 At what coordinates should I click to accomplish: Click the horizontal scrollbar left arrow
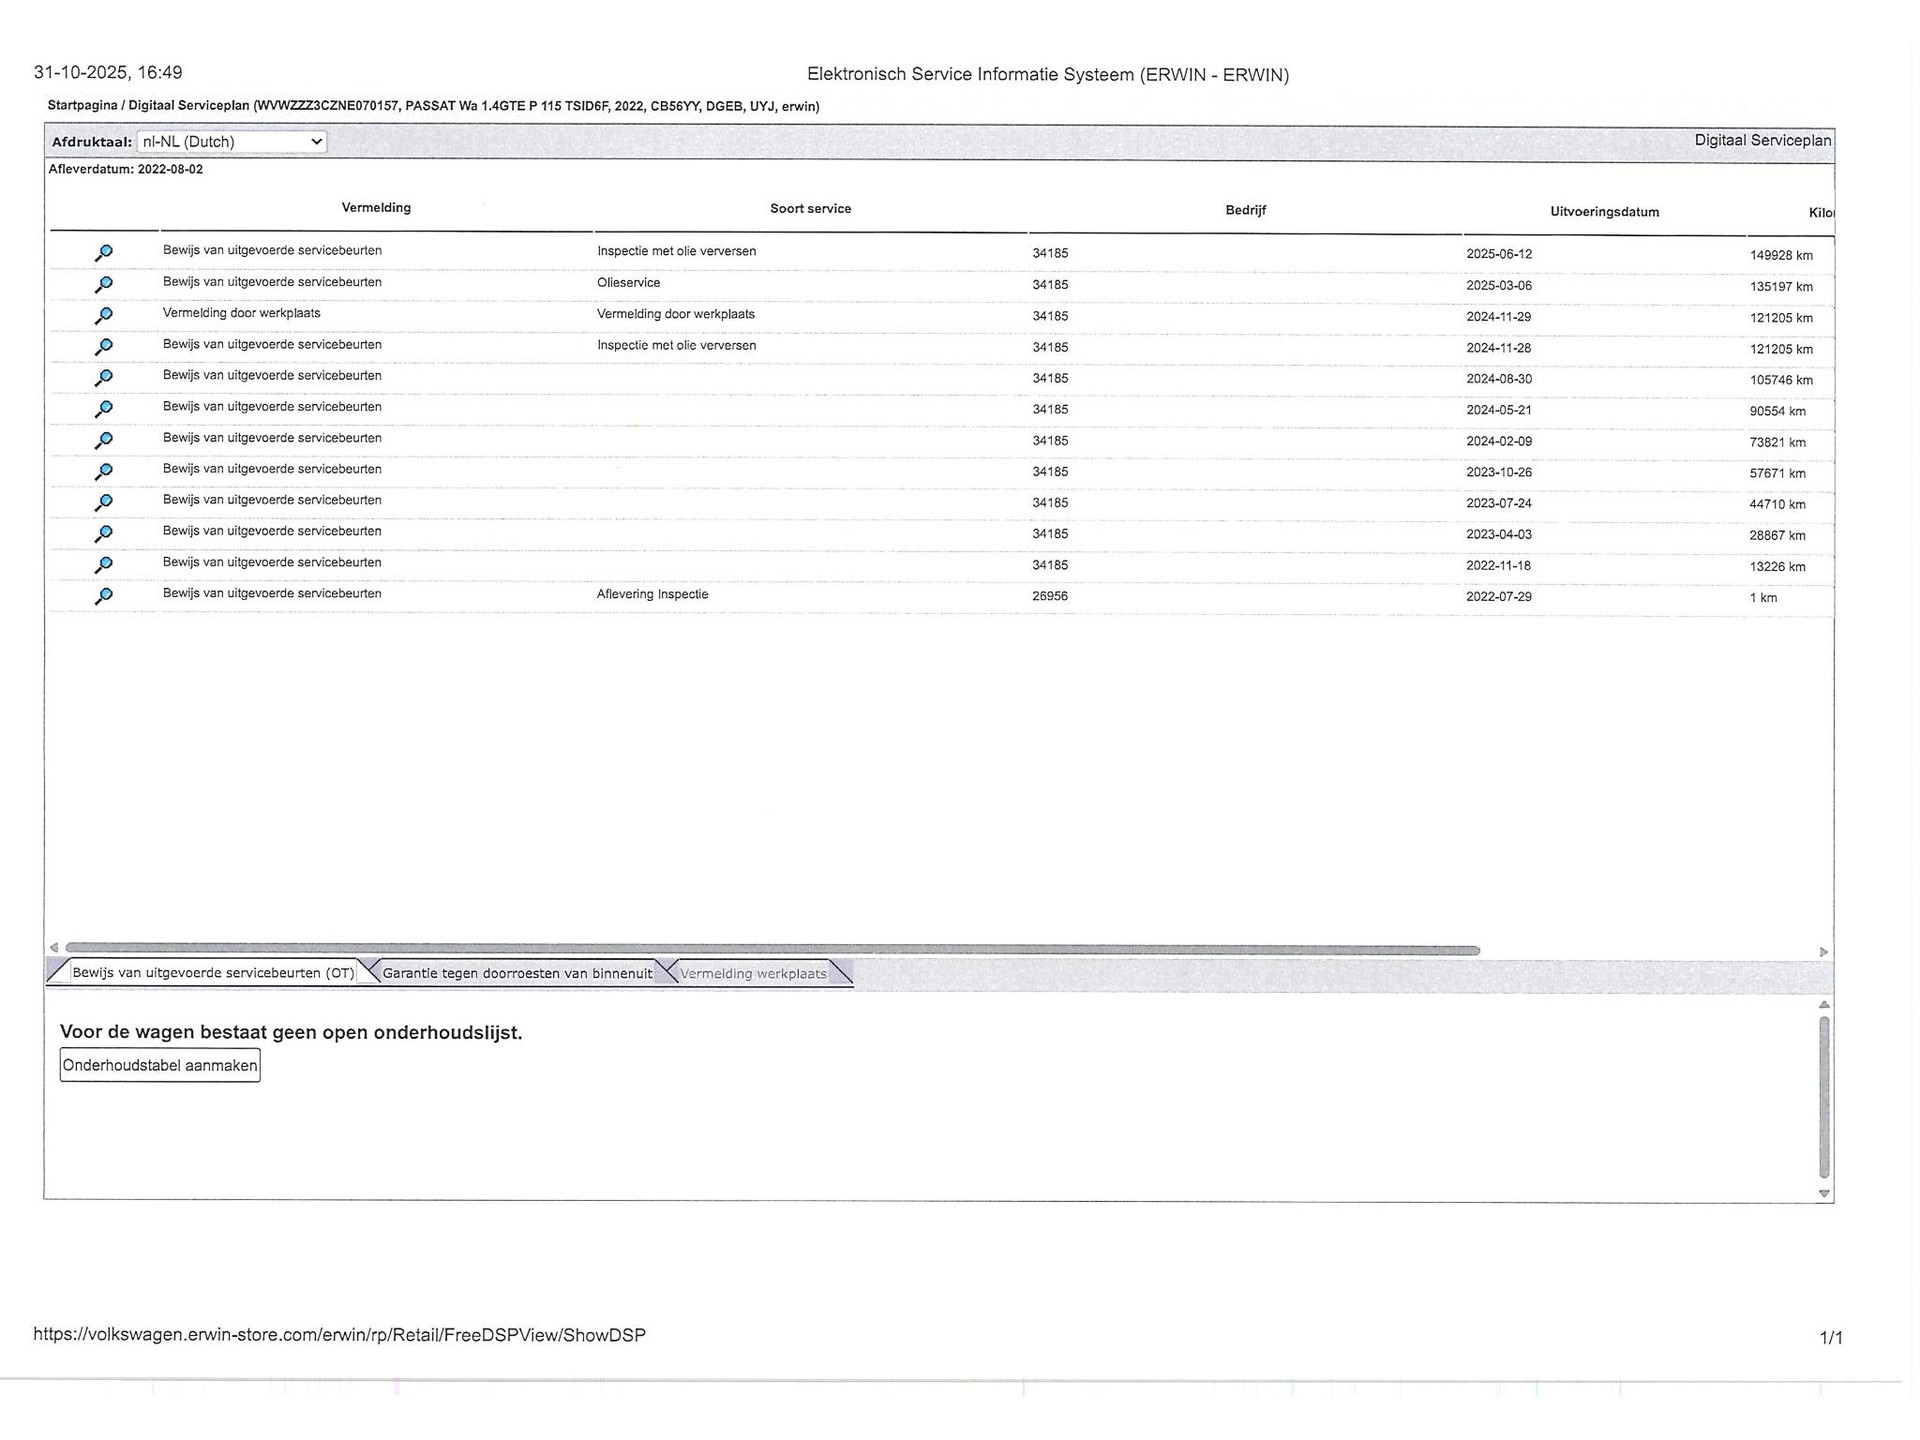coord(54,947)
